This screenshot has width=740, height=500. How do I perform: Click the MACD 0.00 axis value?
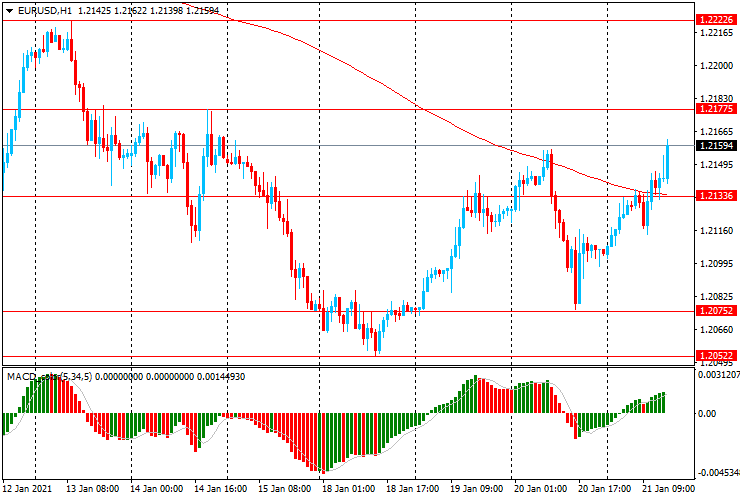707,414
